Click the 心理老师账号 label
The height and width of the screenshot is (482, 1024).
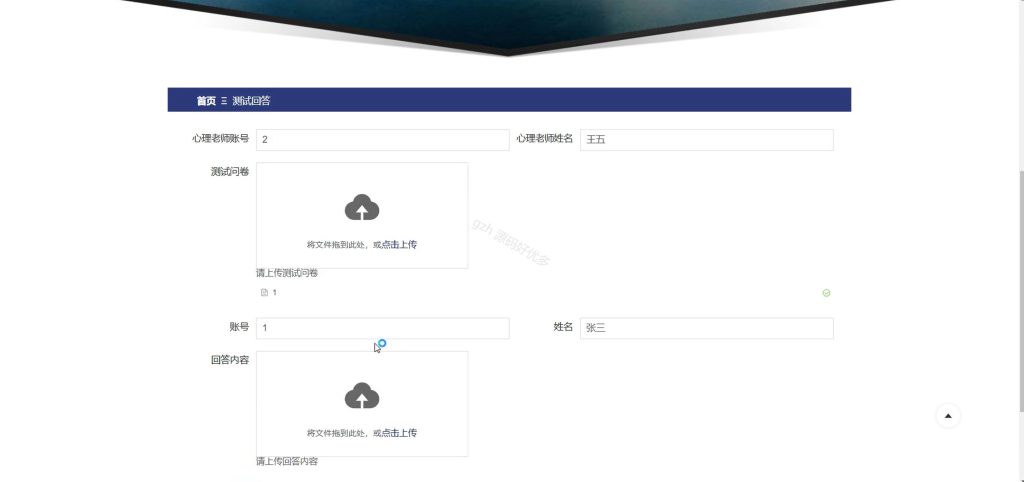220,138
